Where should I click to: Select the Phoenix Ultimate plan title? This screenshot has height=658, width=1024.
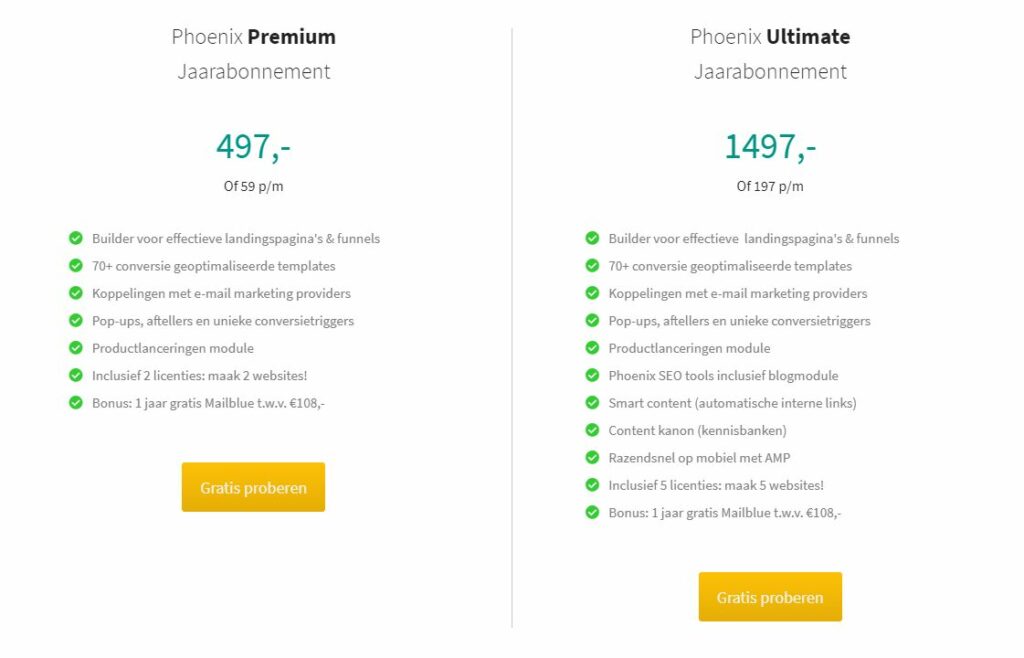pyautogui.click(x=770, y=36)
